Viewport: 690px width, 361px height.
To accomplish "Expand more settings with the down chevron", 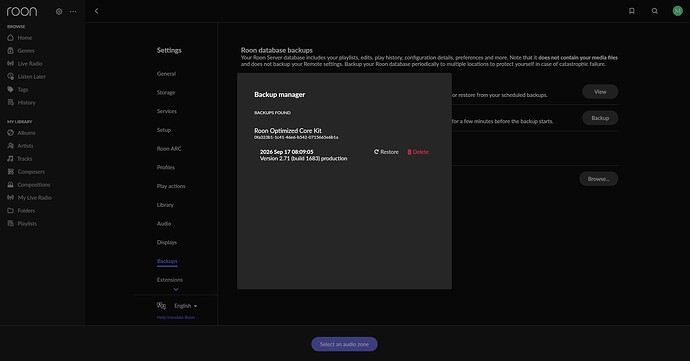I will coord(176,289).
